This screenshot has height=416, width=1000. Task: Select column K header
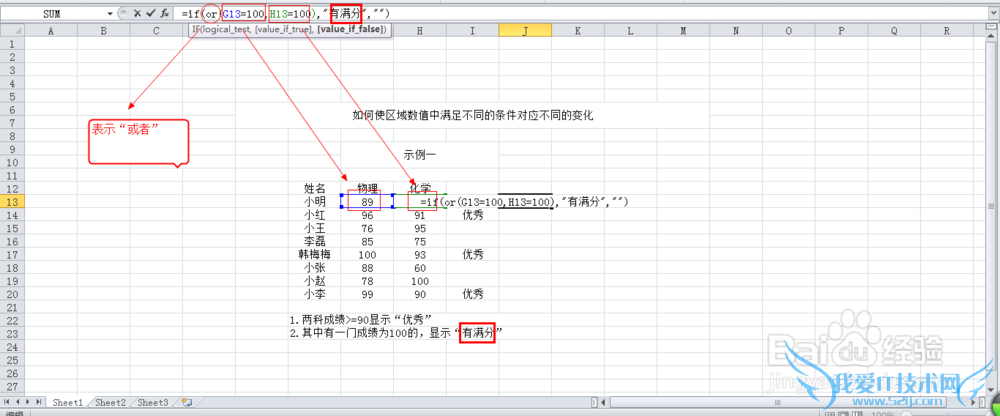click(x=578, y=30)
